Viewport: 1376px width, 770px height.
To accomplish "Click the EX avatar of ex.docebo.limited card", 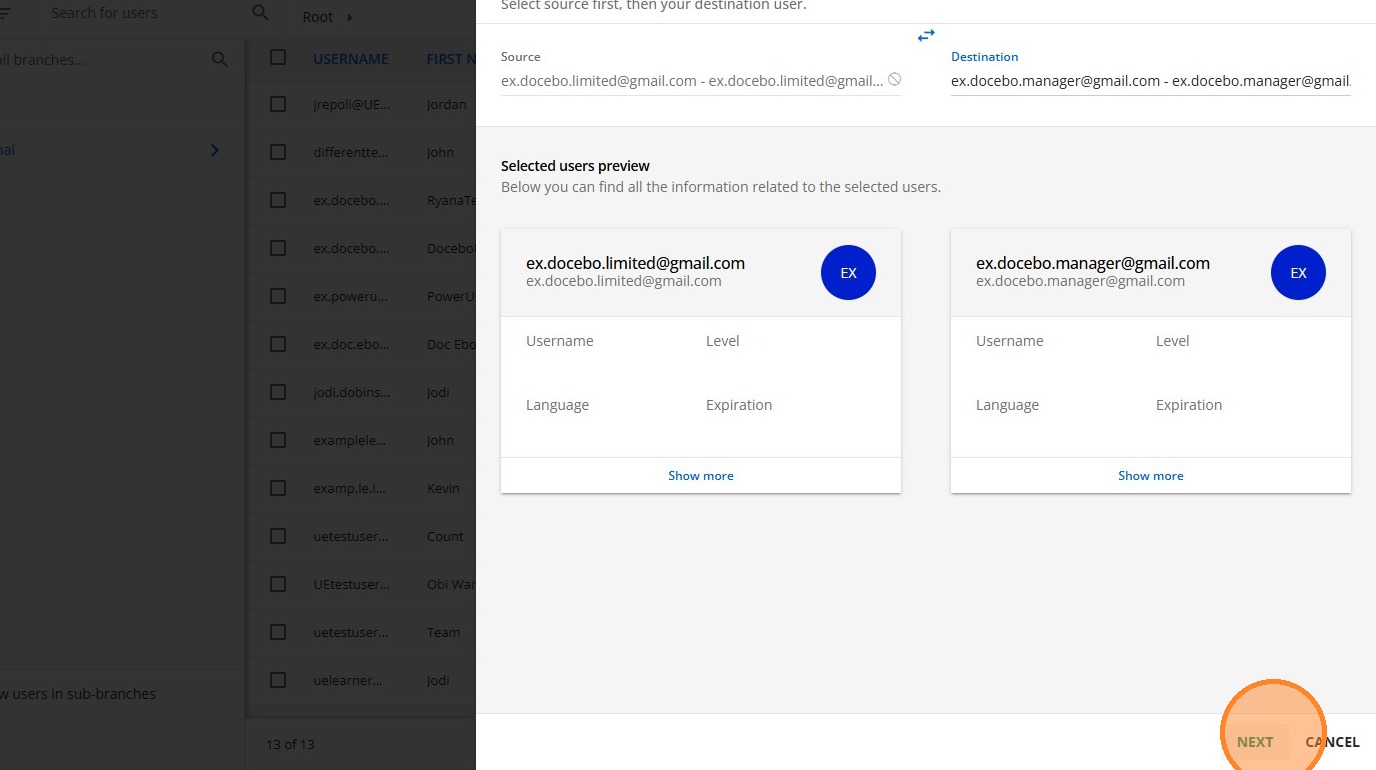I will (x=848, y=273).
